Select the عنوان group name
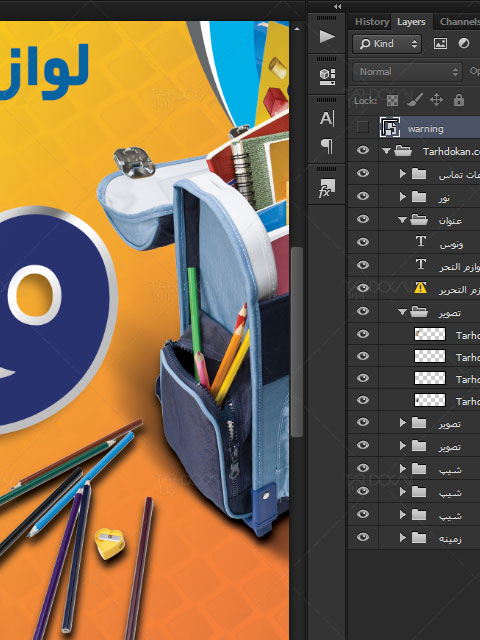This screenshot has height=640, width=480. (x=450, y=221)
